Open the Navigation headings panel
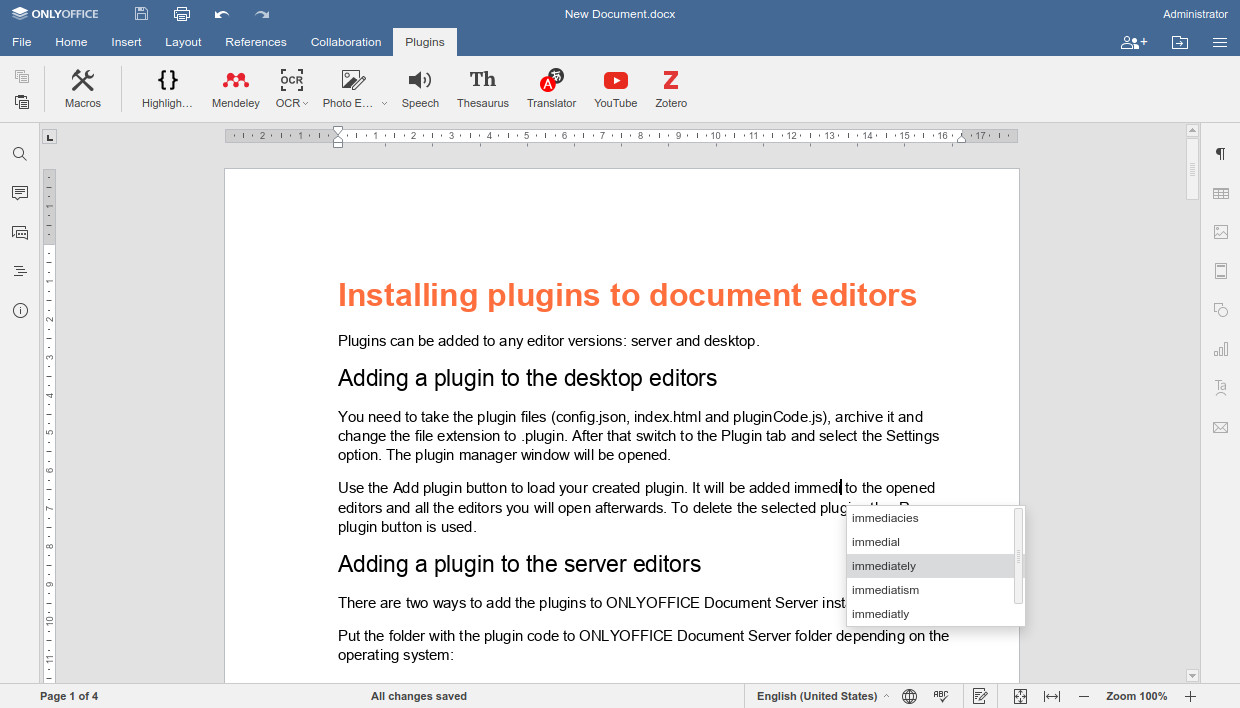 20,271
